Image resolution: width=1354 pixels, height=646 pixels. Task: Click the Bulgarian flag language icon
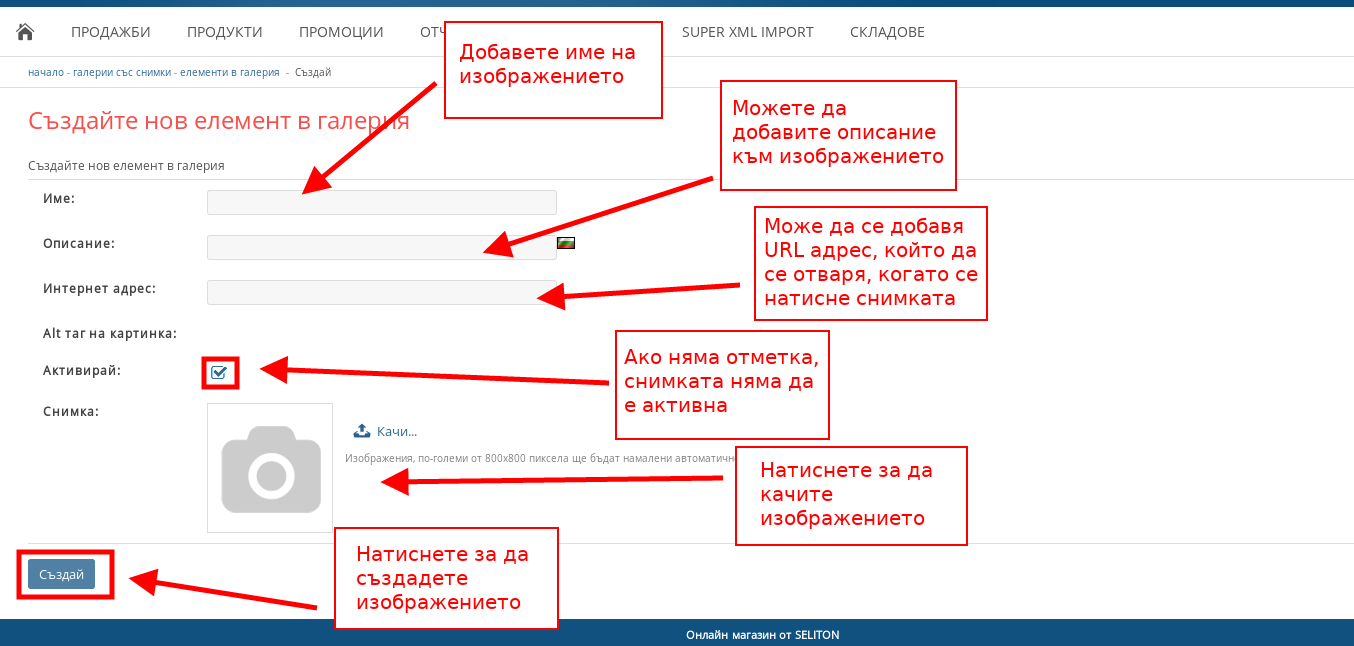[x=566, y=243]
